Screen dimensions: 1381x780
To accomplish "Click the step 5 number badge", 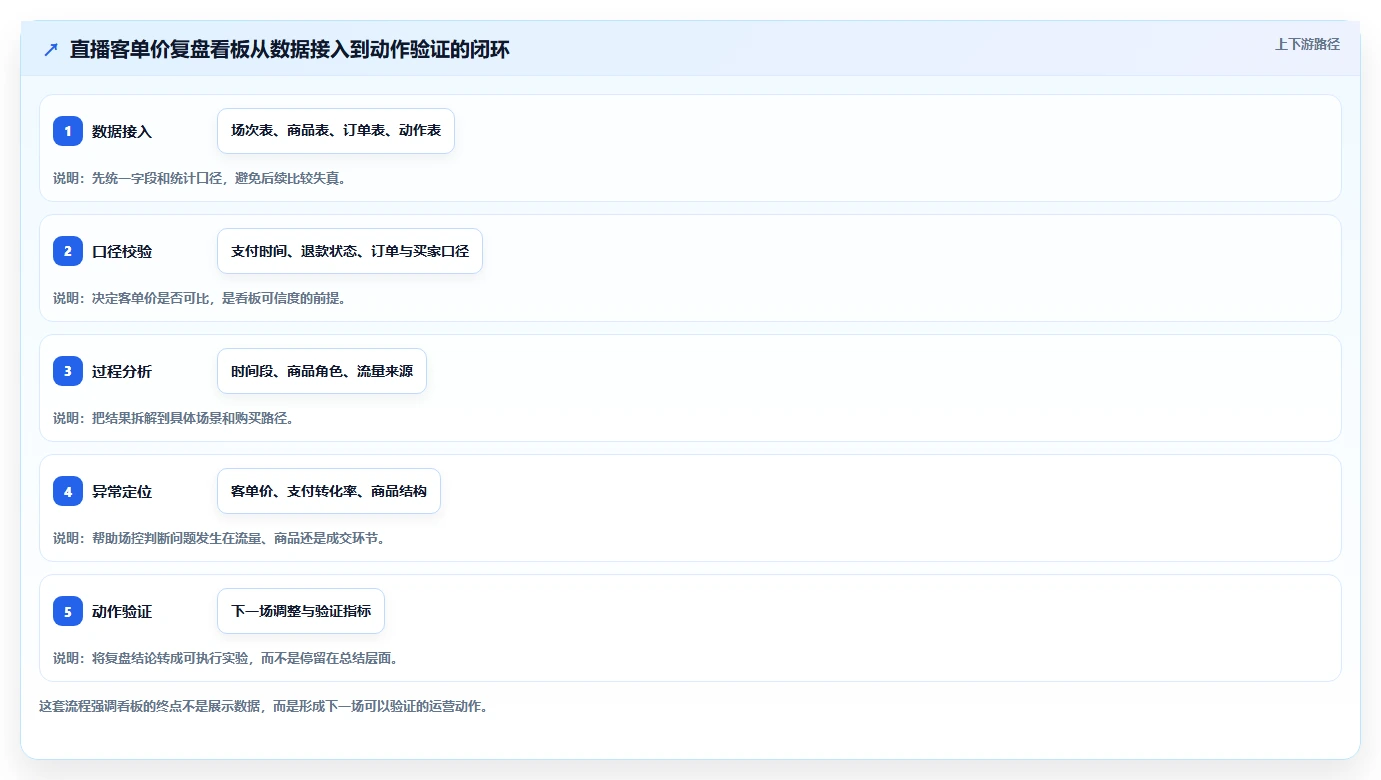I will click(x=68, y=611).
